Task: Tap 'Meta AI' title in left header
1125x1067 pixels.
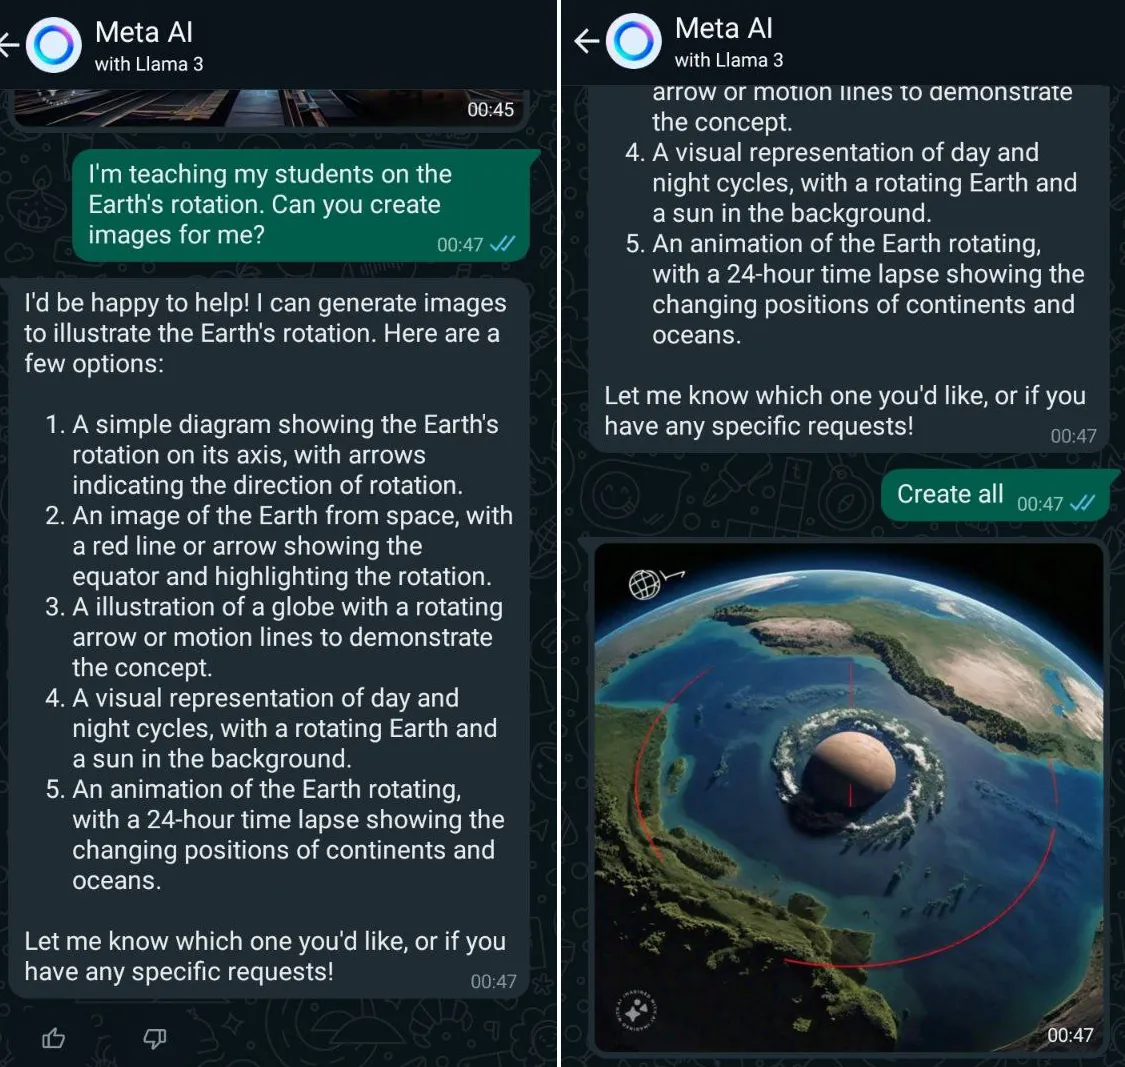Action: 143,32
